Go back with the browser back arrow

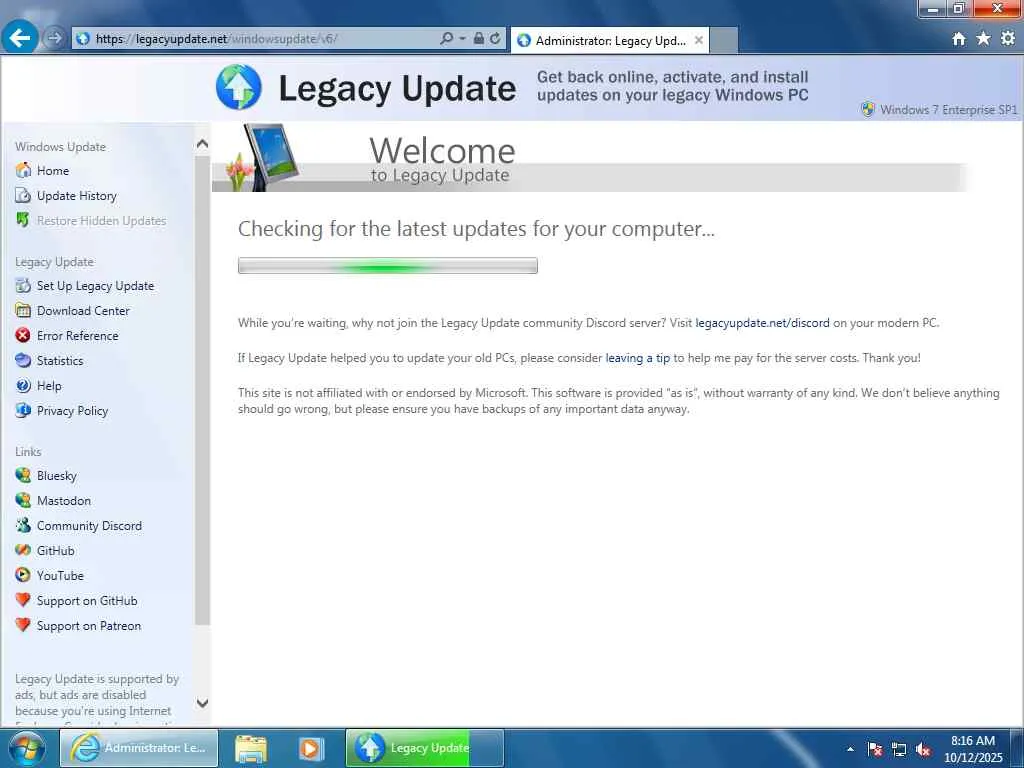coord(20,39)
